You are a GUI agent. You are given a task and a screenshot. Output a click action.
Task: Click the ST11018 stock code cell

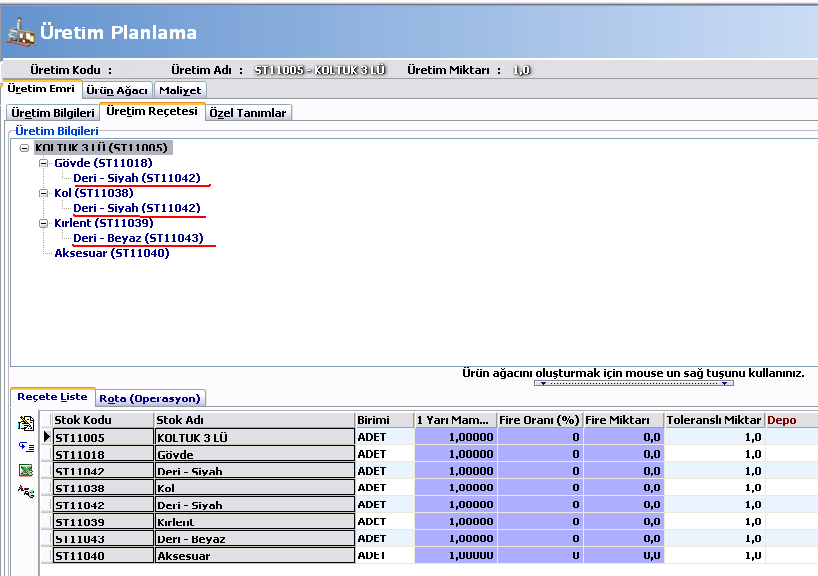[103, 454]
